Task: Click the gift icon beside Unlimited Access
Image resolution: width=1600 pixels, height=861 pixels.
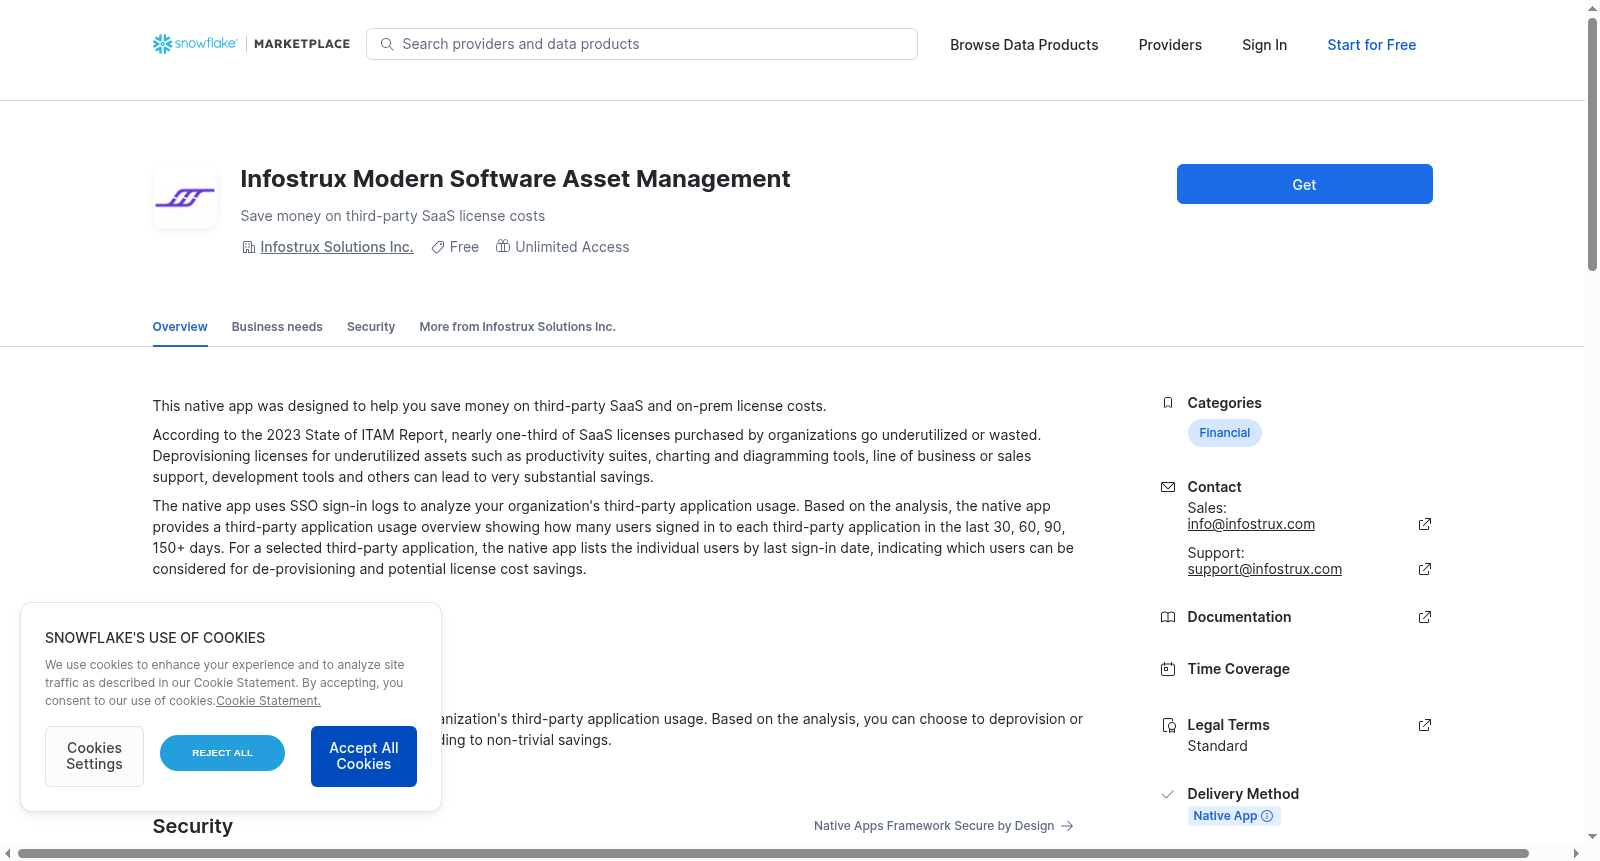Action: pyautogui.click(x=503, y=246)
